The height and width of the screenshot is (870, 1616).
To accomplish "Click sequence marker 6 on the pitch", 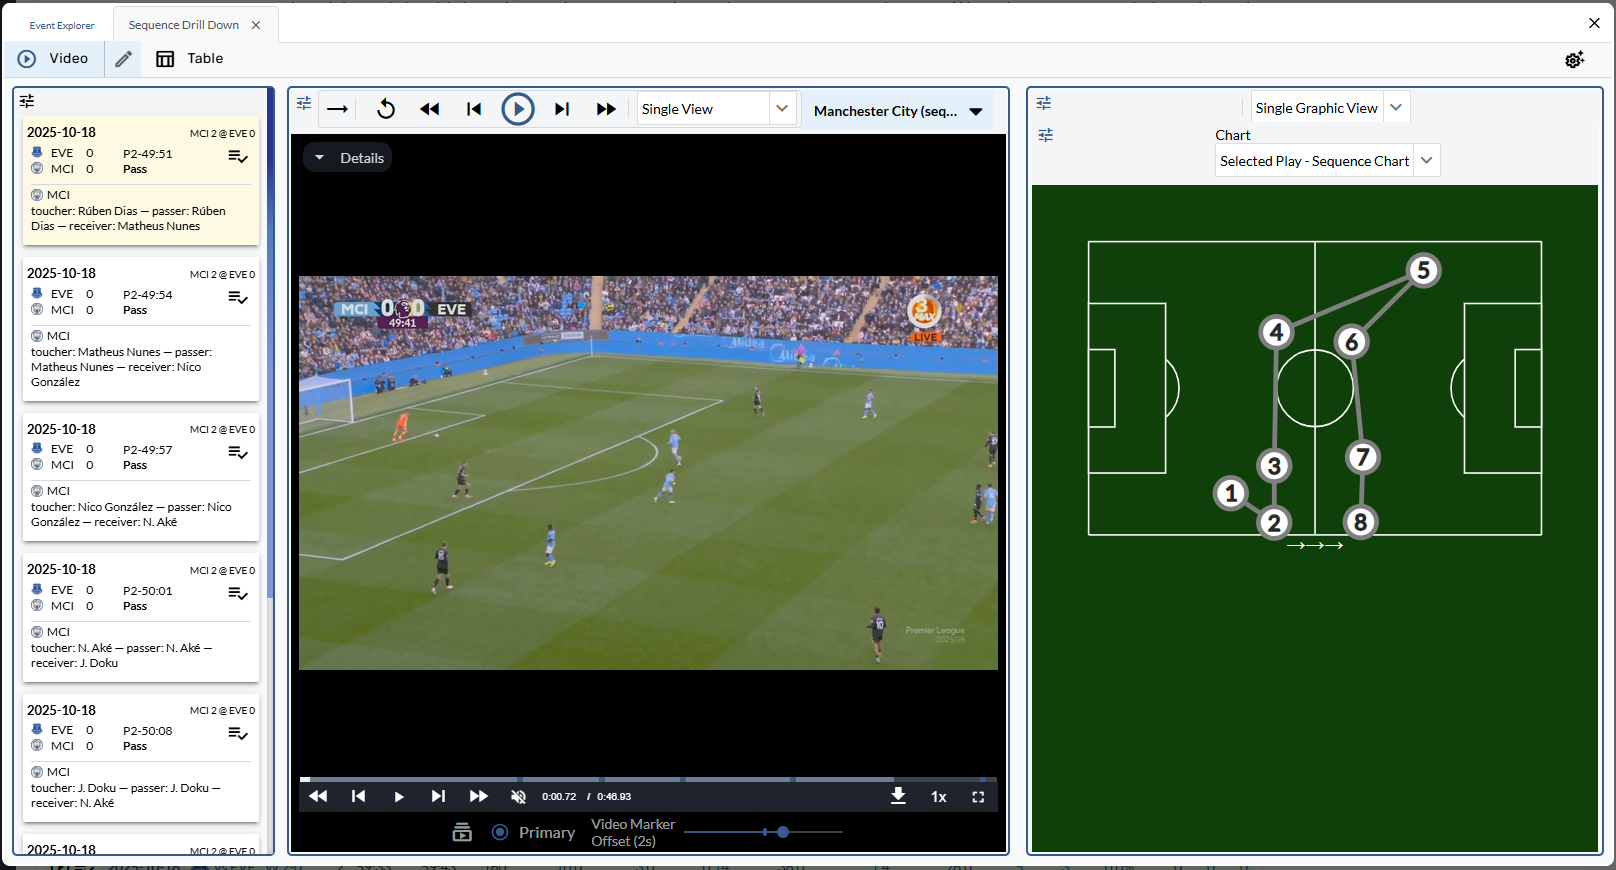I will [x=1352, y=342].
